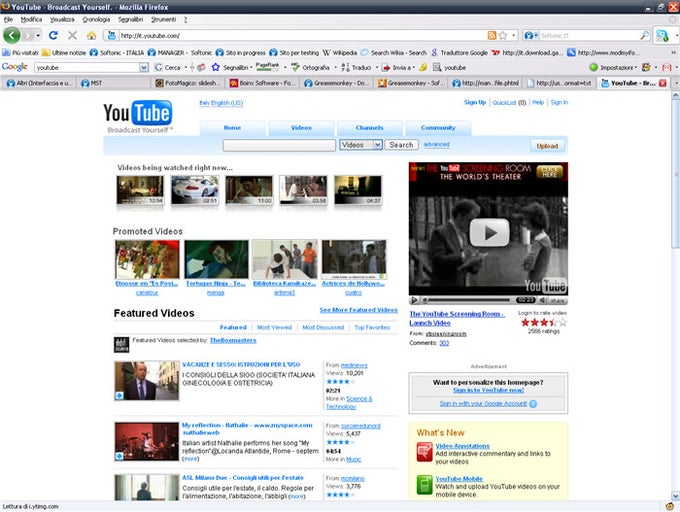680x512 pixels.
Task: Add My reflection video to QuickList plus icon
Action: pos(119,456)
